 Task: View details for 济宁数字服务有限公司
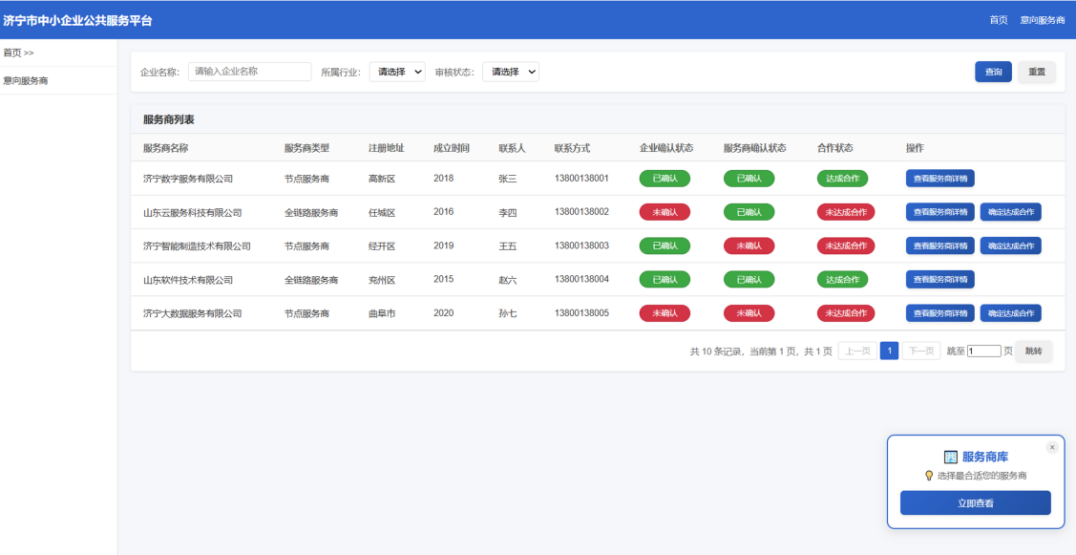pyautogui.click(x=940, y=179)
